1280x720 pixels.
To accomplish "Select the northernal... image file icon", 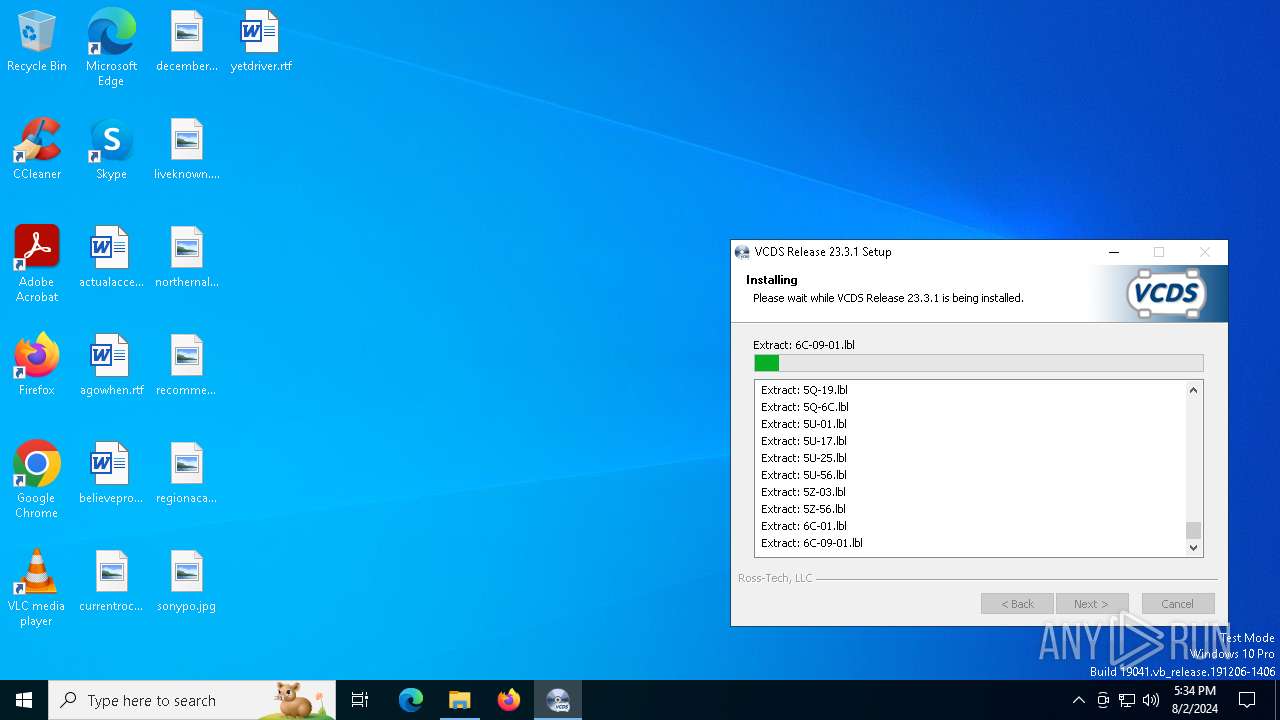I will click(x=186, y=258).
